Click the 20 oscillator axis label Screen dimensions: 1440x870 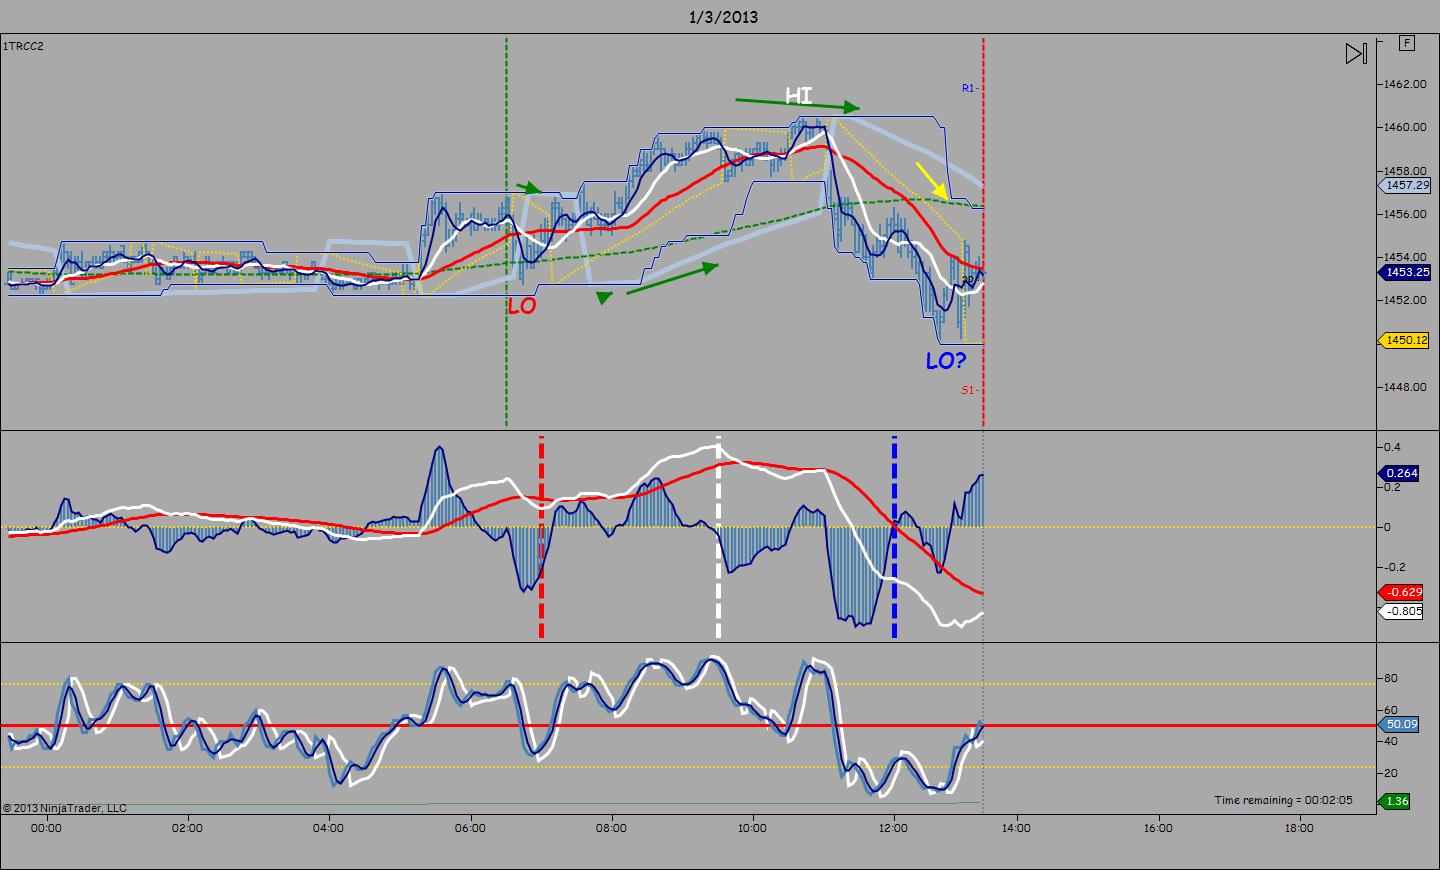point(1390,773)
